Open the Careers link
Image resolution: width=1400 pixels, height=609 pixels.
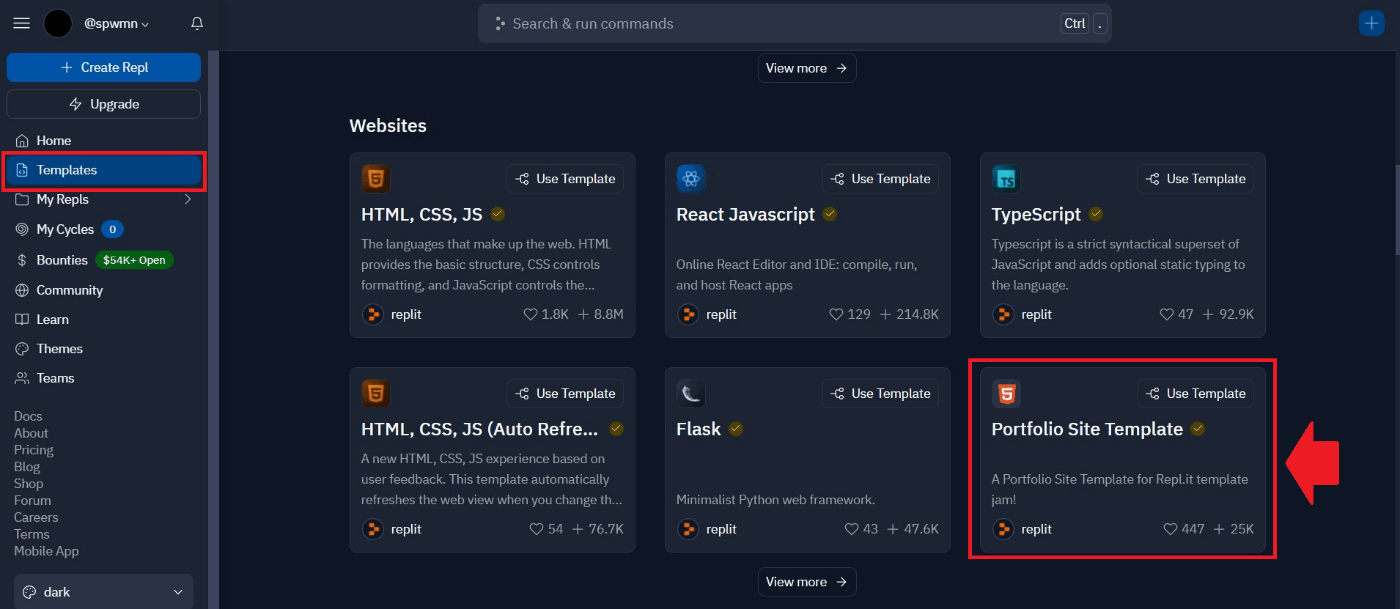(x=36, y=518)
